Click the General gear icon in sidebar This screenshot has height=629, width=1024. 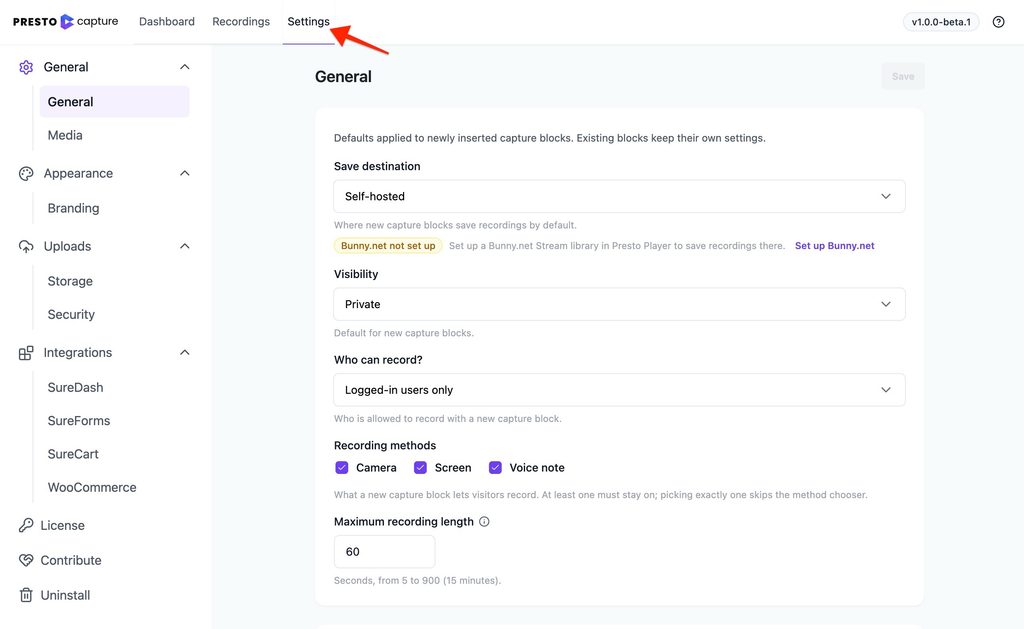click(x=26, y=67)
